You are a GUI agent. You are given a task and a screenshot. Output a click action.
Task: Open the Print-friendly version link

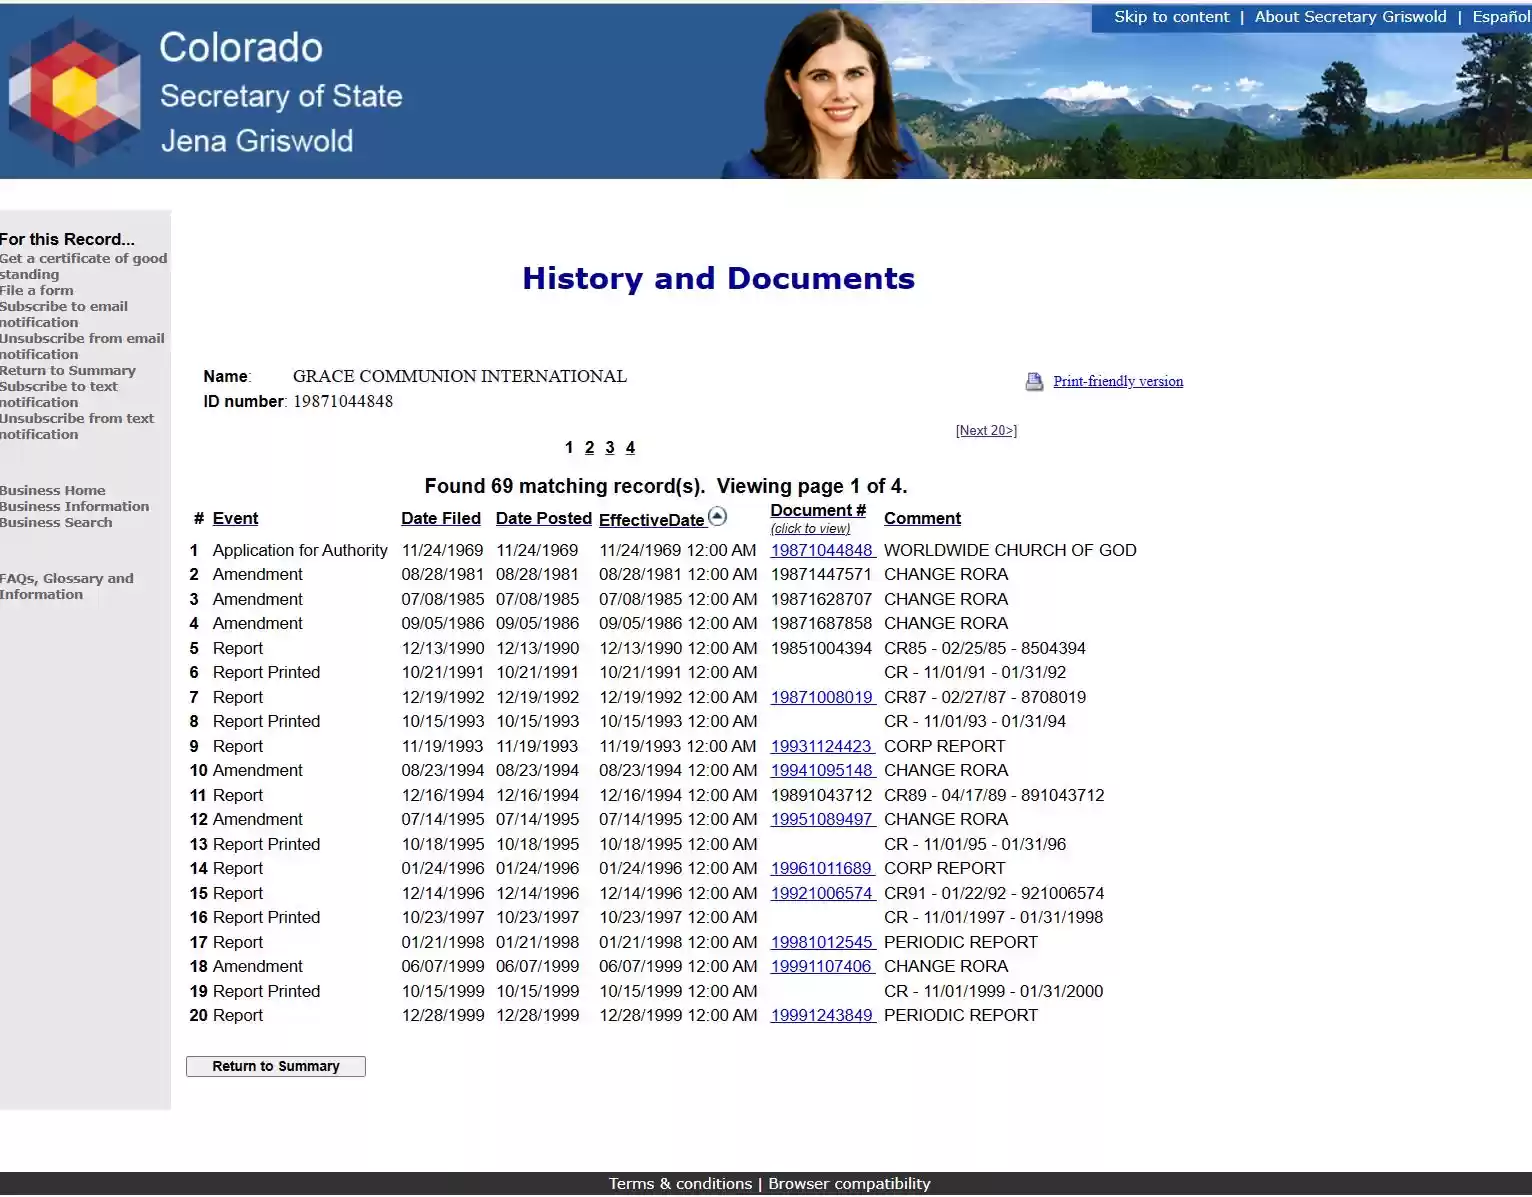point(1118,381)
